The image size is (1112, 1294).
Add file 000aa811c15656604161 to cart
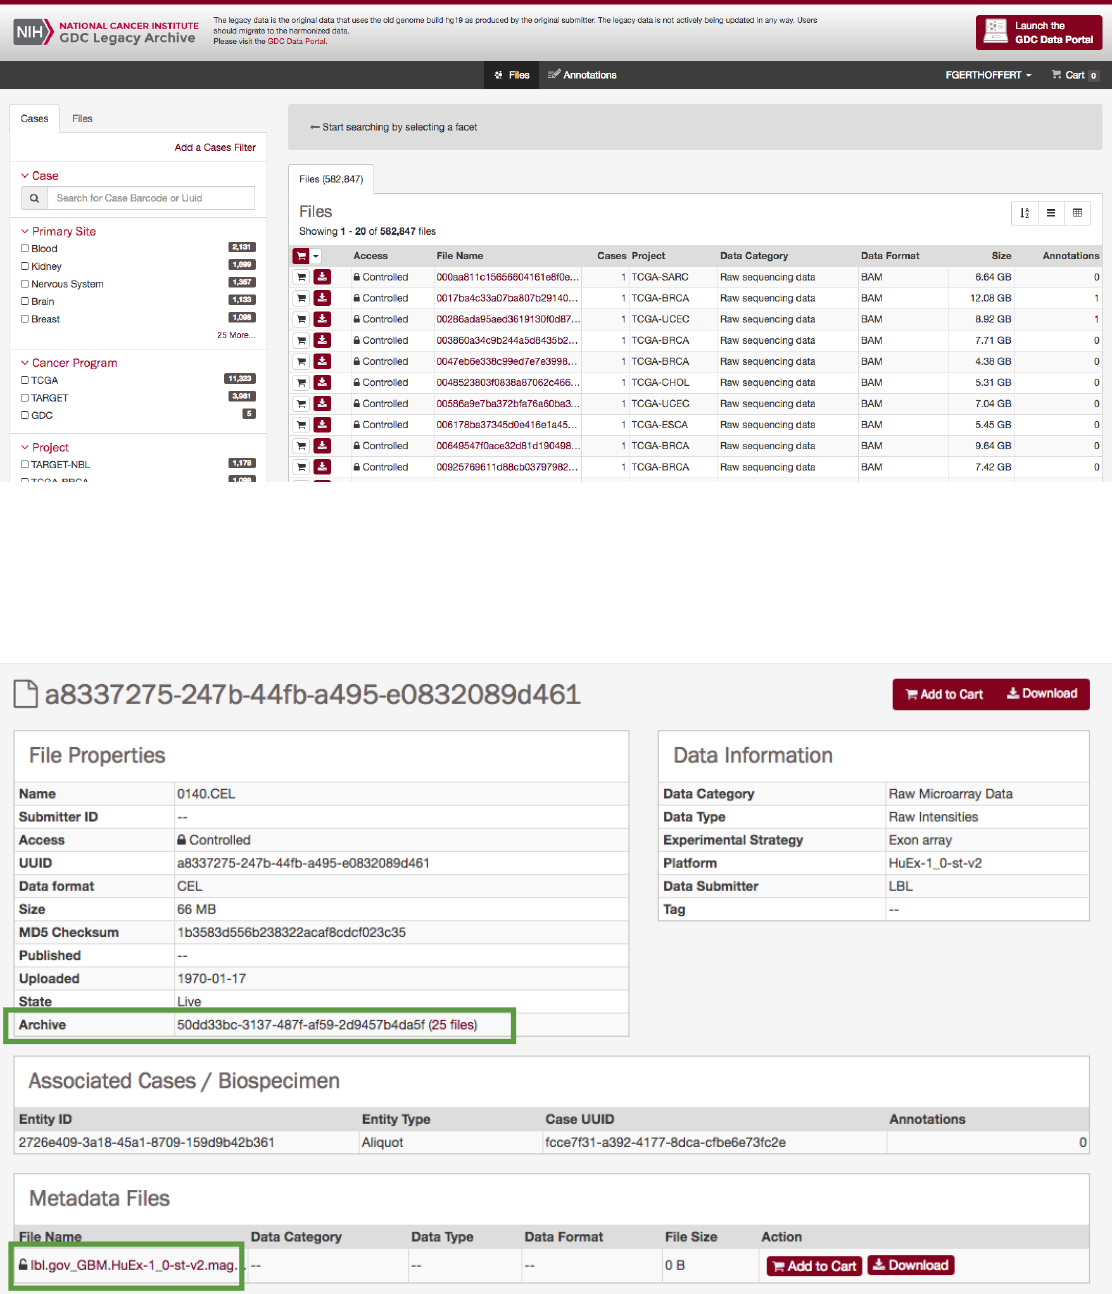(301, 277)
